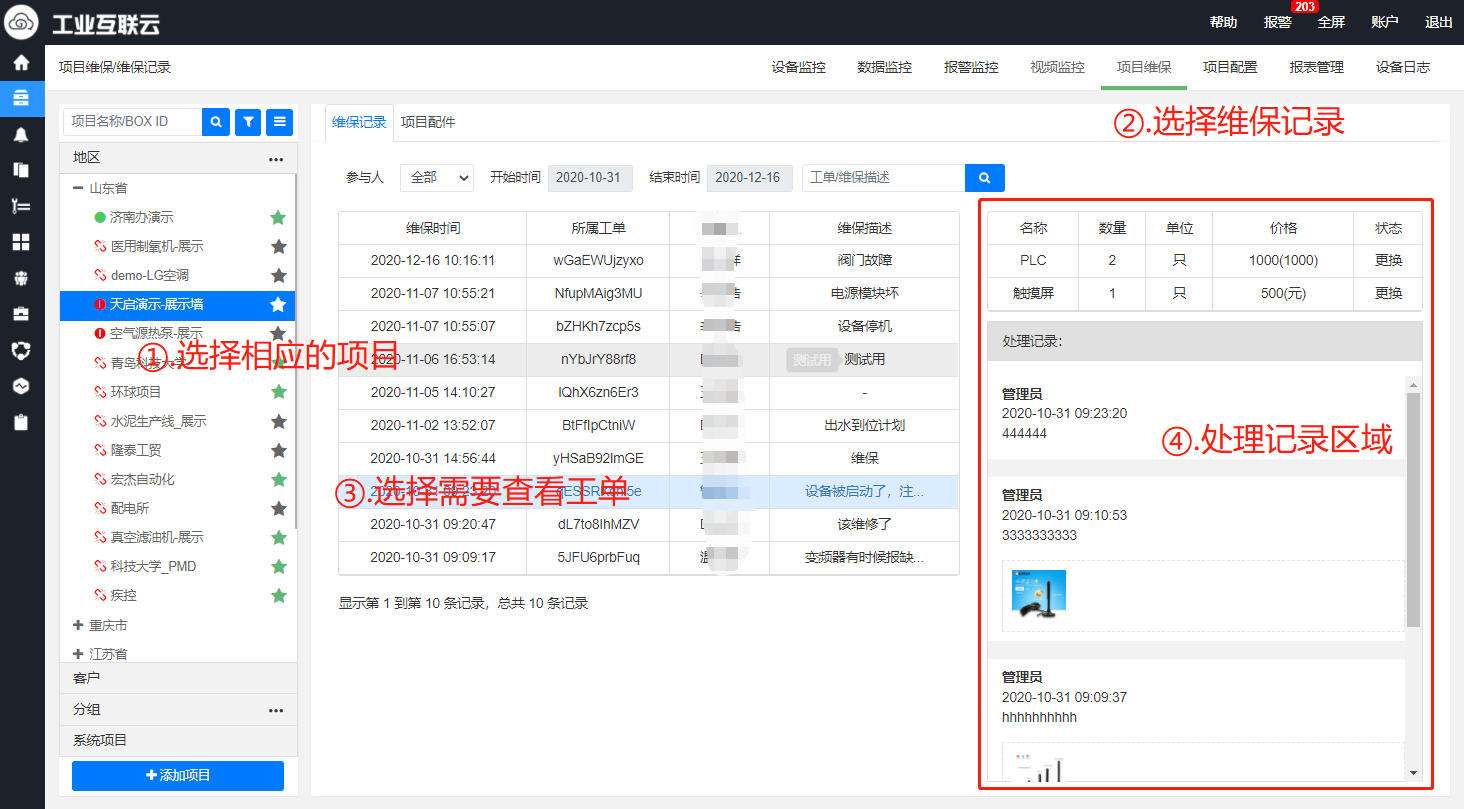Click 退出 logout in top bar
1464x809 pixels.
[1439, 22]
